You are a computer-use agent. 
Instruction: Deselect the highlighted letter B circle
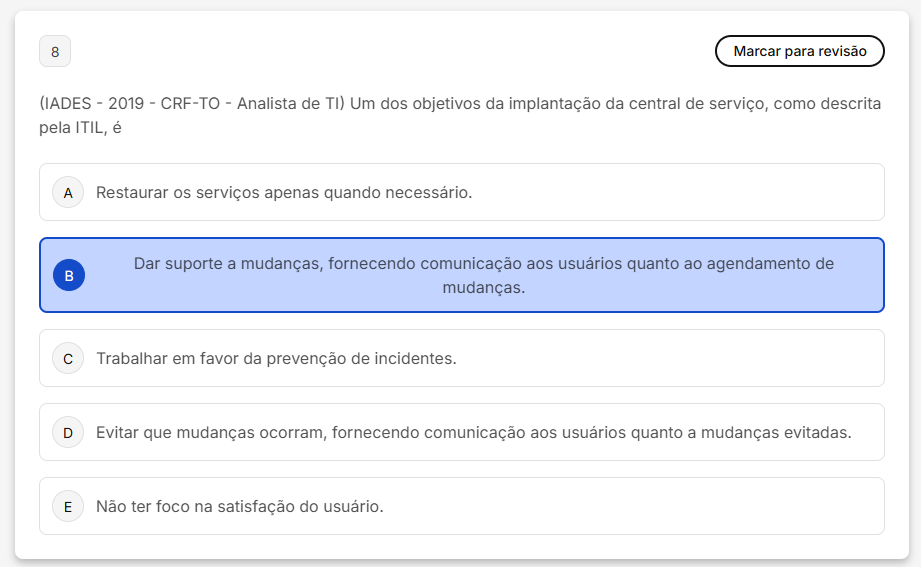tap(68, 275)
